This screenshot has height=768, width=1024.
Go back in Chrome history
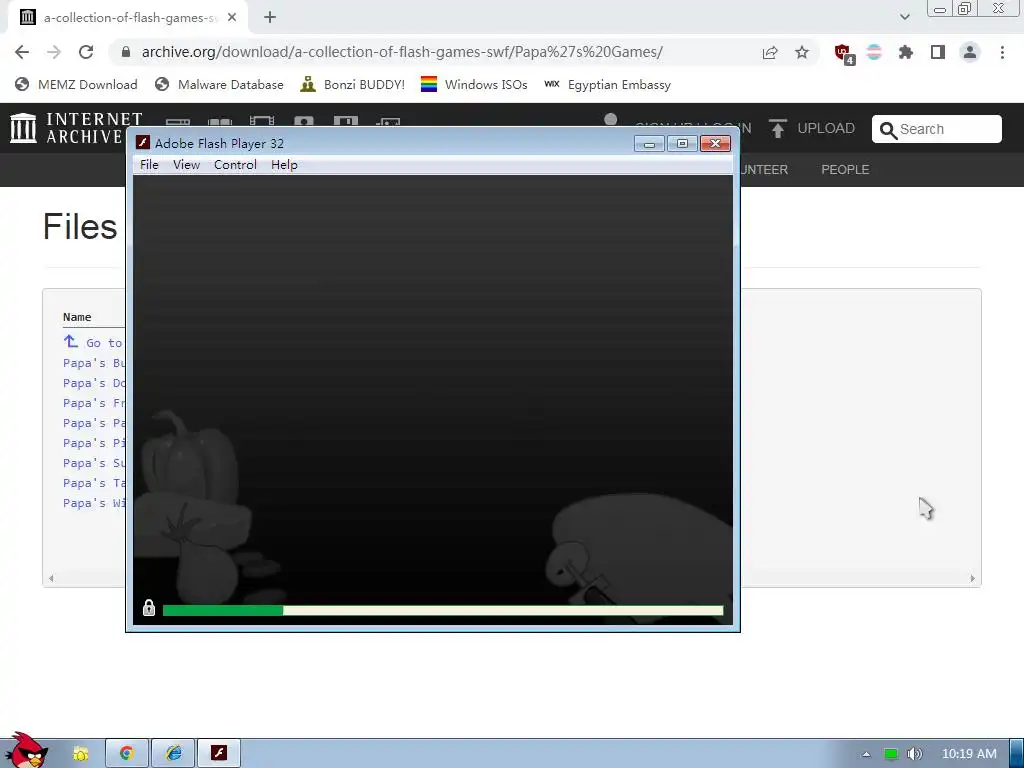point(22,52)
